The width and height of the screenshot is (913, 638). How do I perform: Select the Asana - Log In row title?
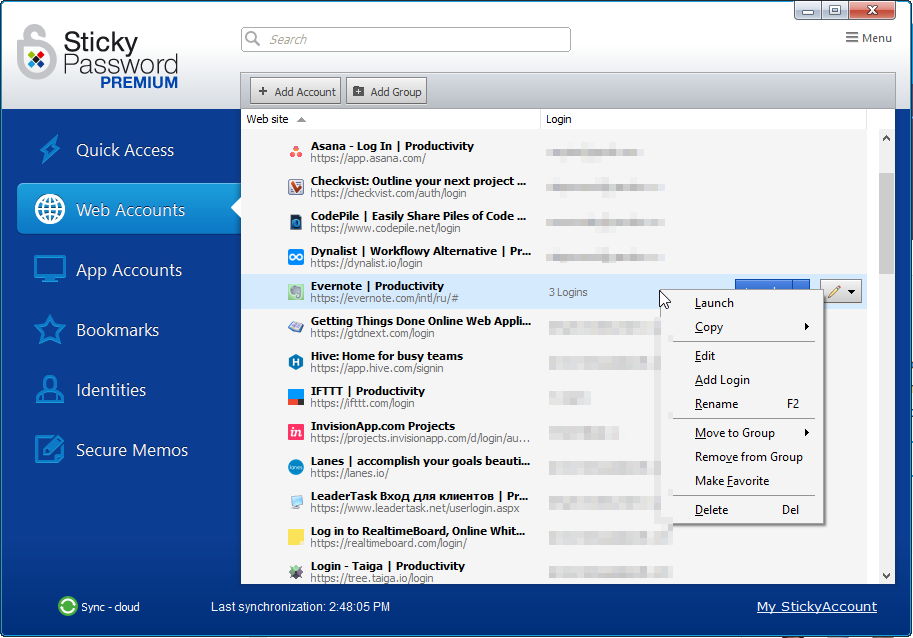(392, 146)
